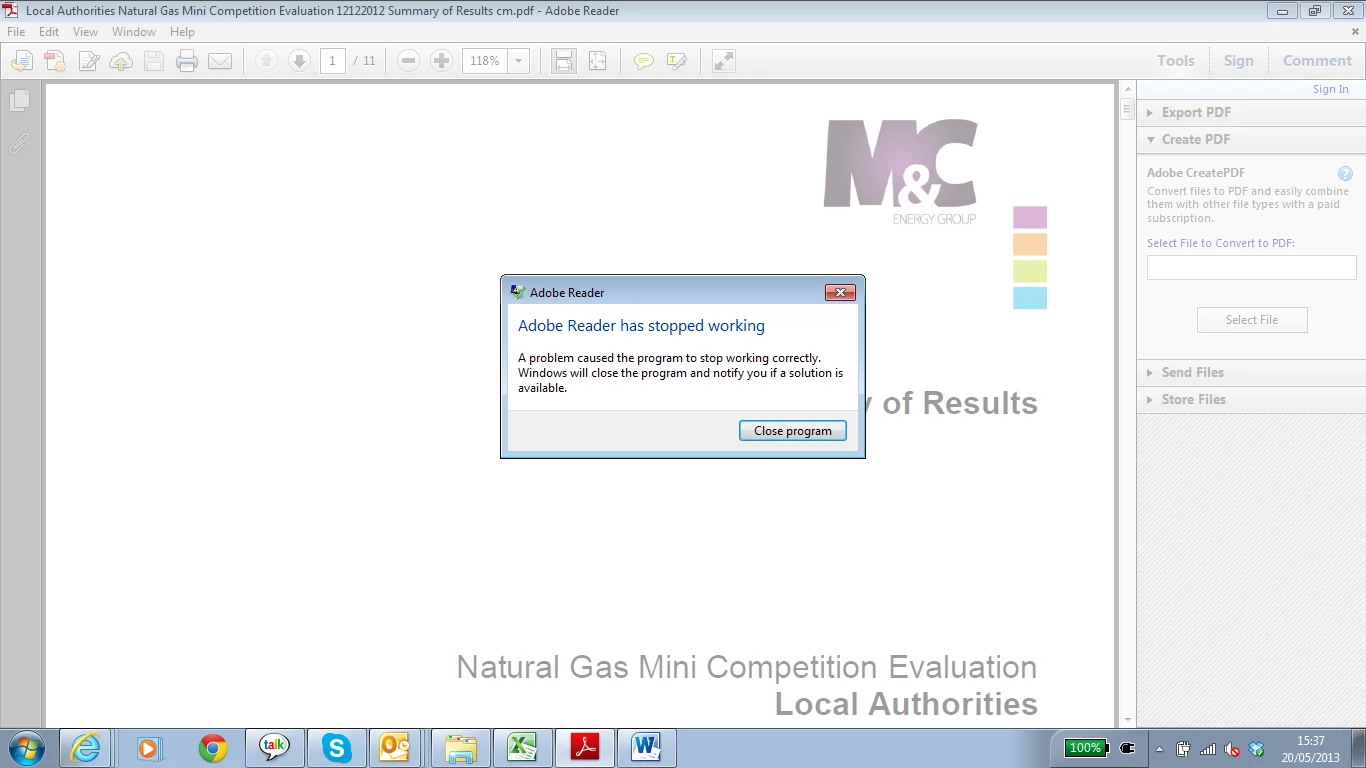Click the document vertical scrollbar down arrow

(1127, 719)
